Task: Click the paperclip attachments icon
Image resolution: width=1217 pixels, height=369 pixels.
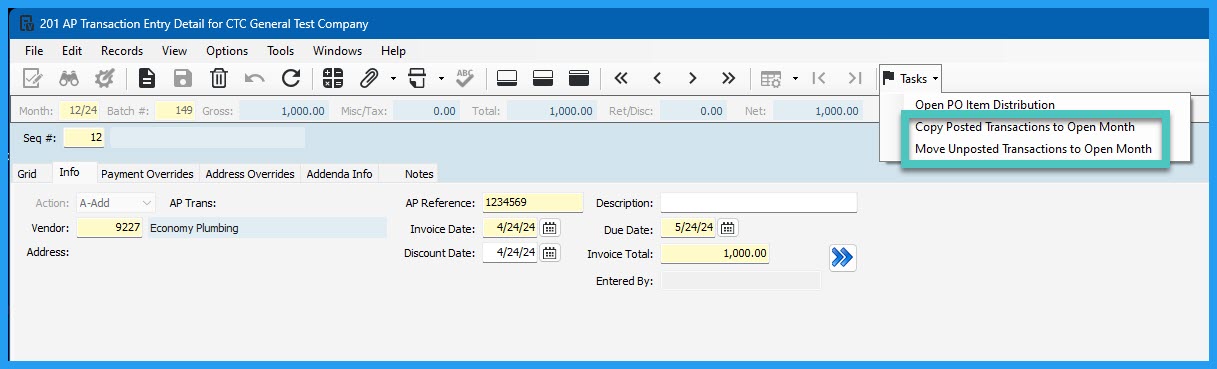Action: pyautogui.click(x=369, y=78)
